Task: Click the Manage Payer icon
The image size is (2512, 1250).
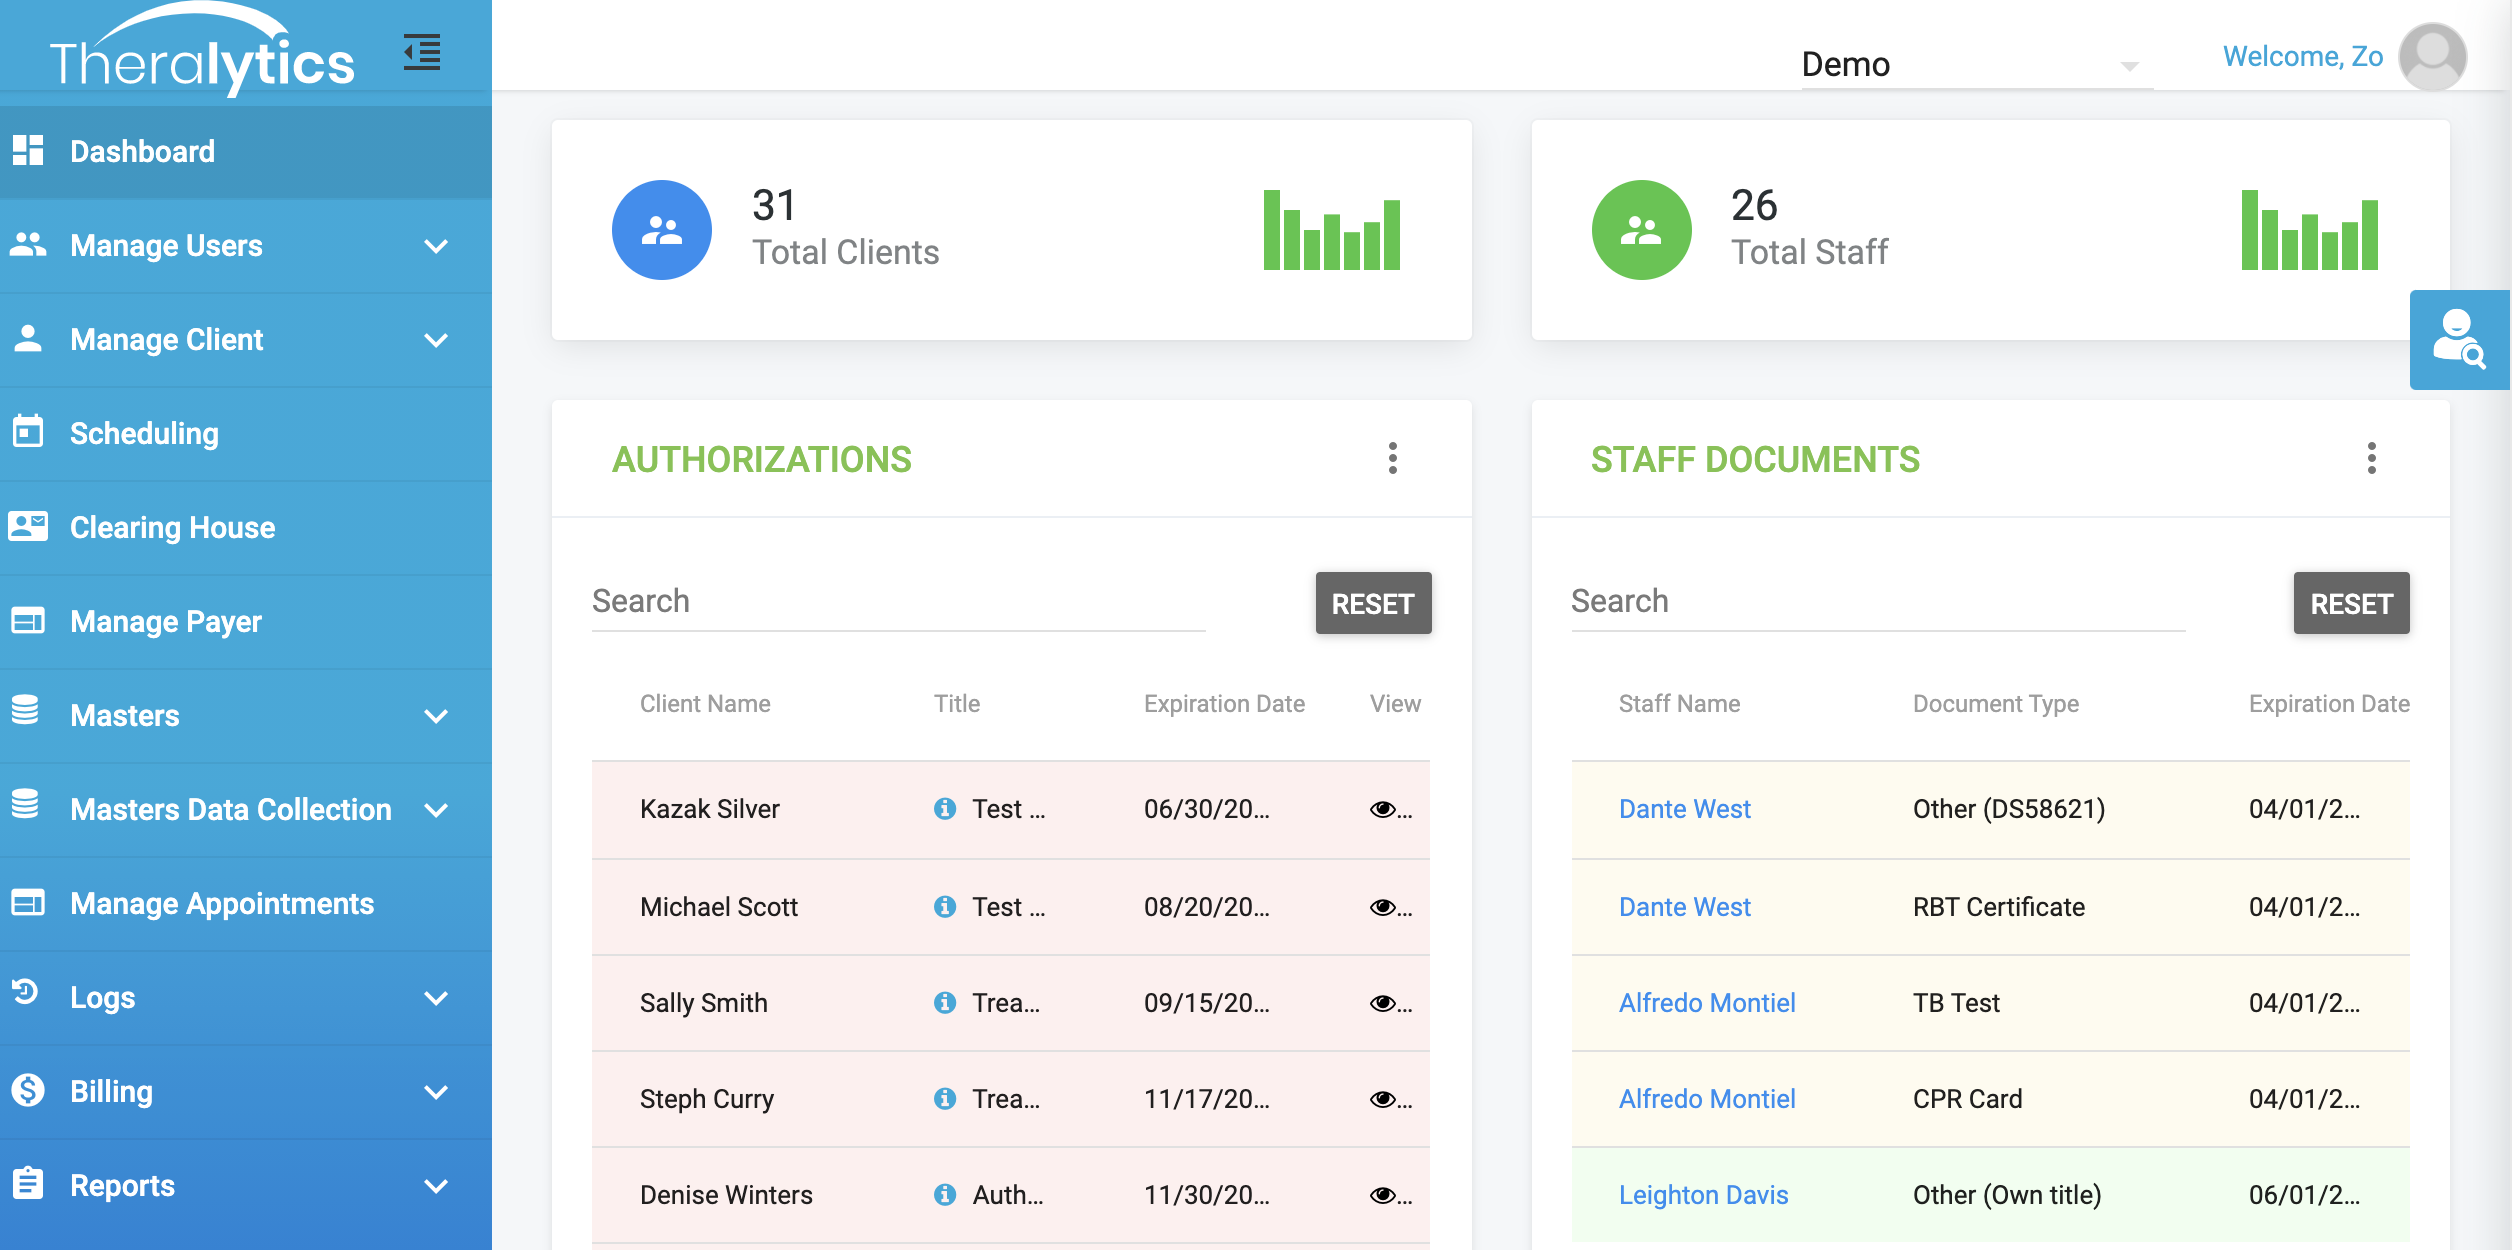Action: tap(27, 621)
